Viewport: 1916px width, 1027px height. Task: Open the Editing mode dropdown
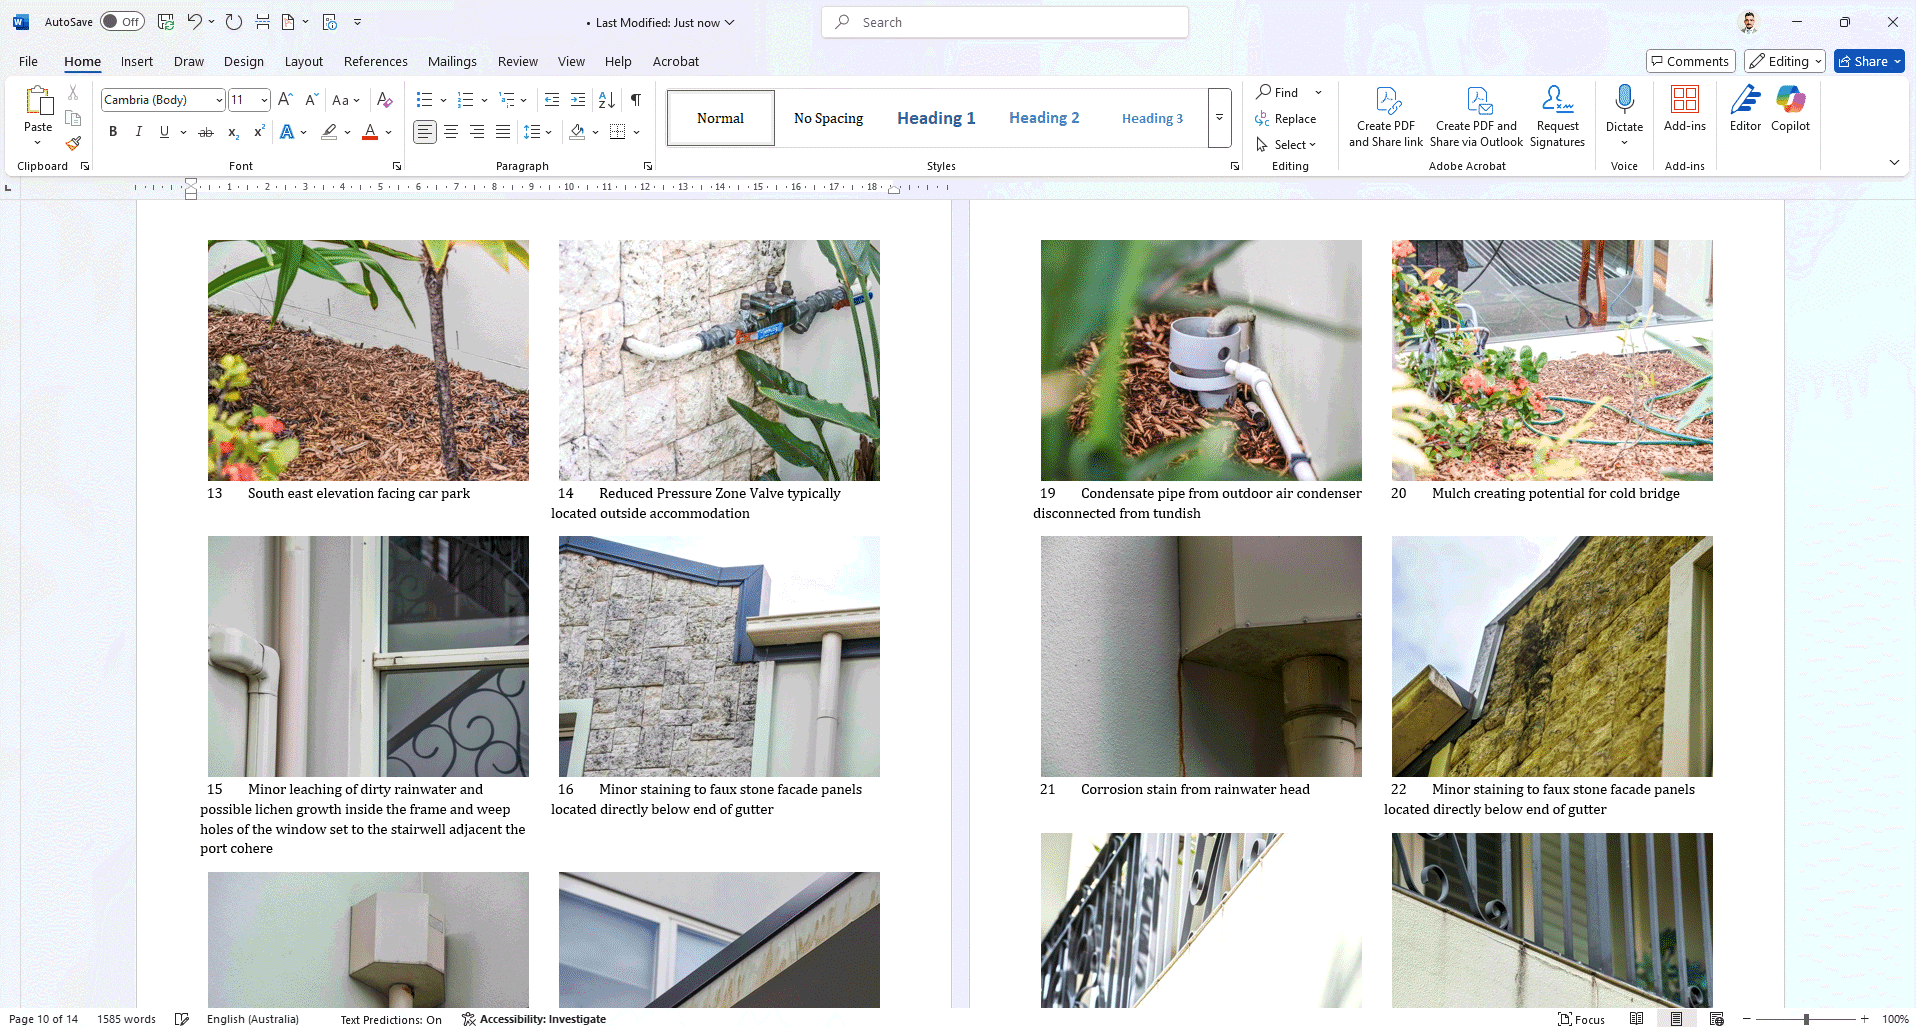coord(1785,61)
